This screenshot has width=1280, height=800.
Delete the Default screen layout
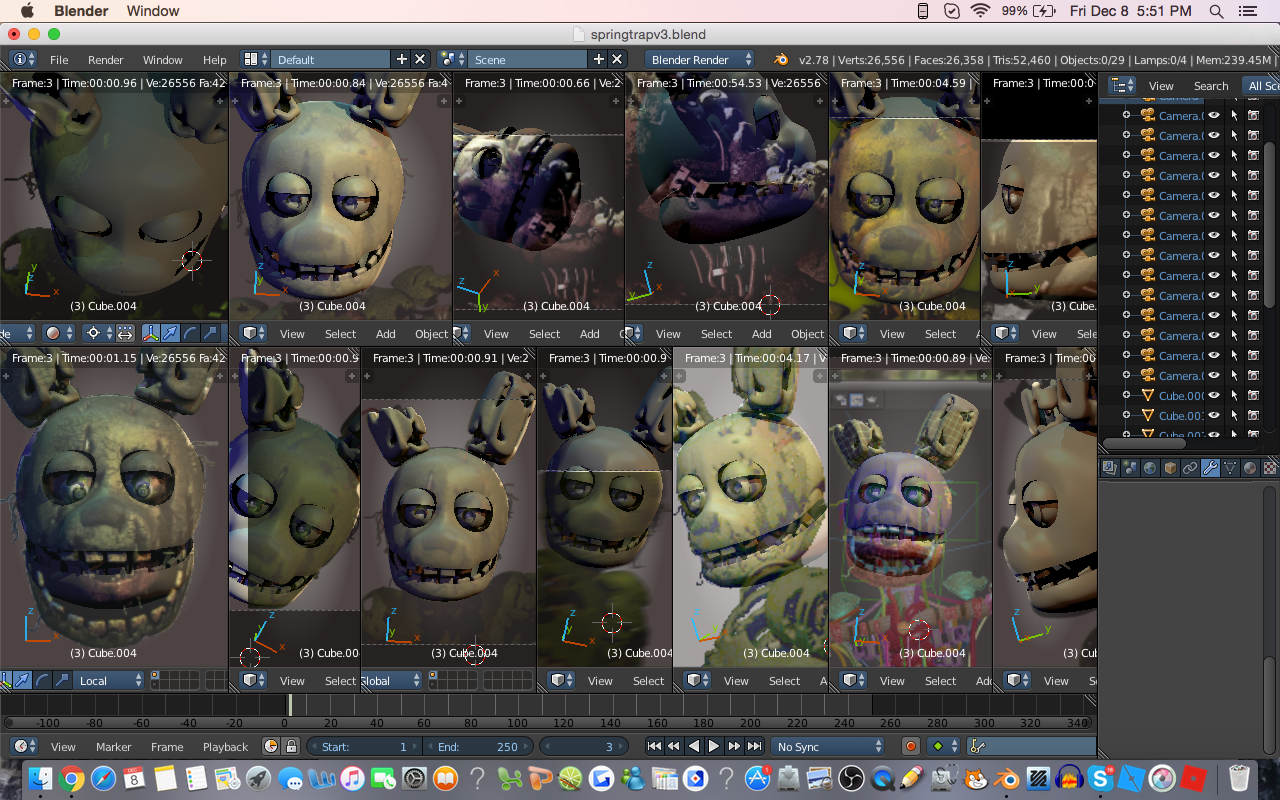click(x=420, y=59)
